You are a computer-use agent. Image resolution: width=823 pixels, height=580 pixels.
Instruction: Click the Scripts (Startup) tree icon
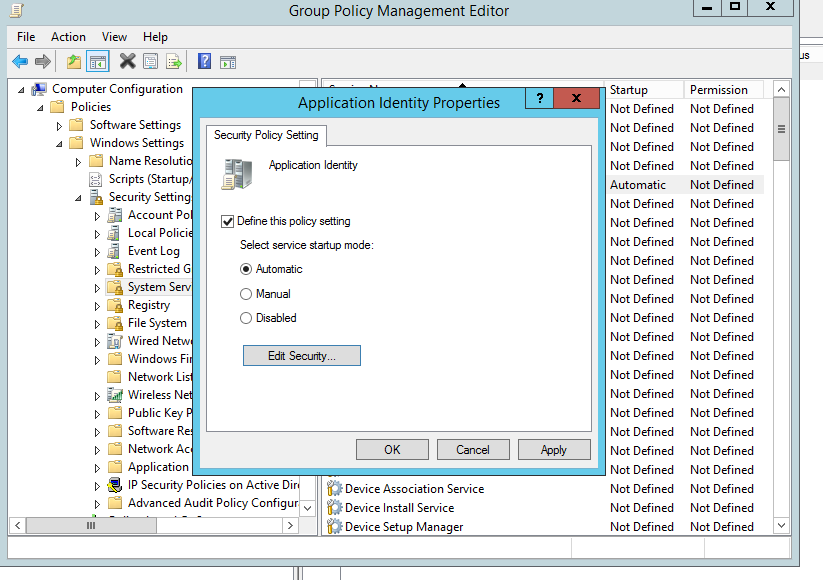(96, 180)
